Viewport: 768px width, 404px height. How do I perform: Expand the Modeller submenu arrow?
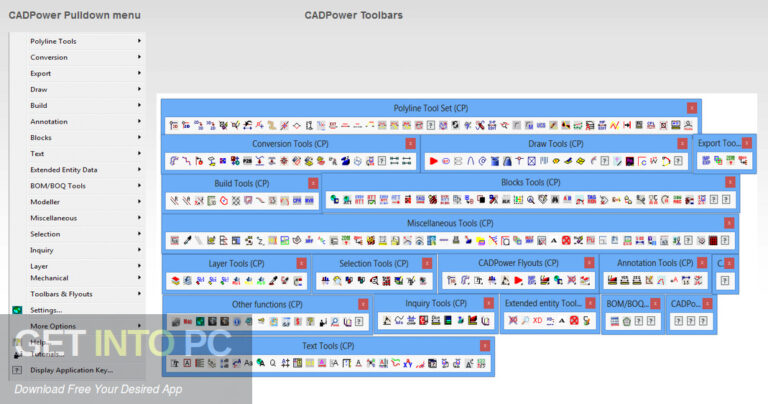[x=139, y=202]
